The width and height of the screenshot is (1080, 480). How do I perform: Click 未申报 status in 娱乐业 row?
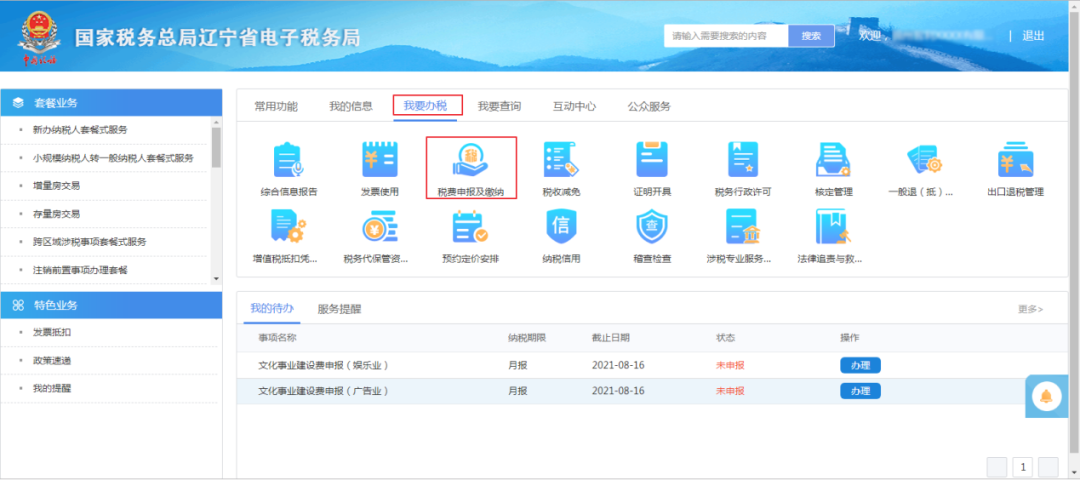pyautogui.click(x=730, y=365)
